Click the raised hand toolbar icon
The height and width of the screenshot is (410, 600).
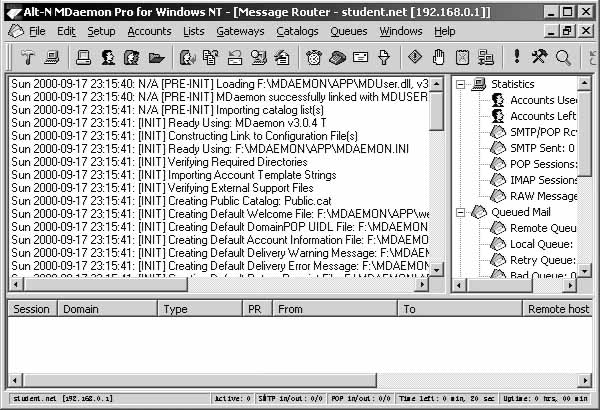[x=437, y=57]
